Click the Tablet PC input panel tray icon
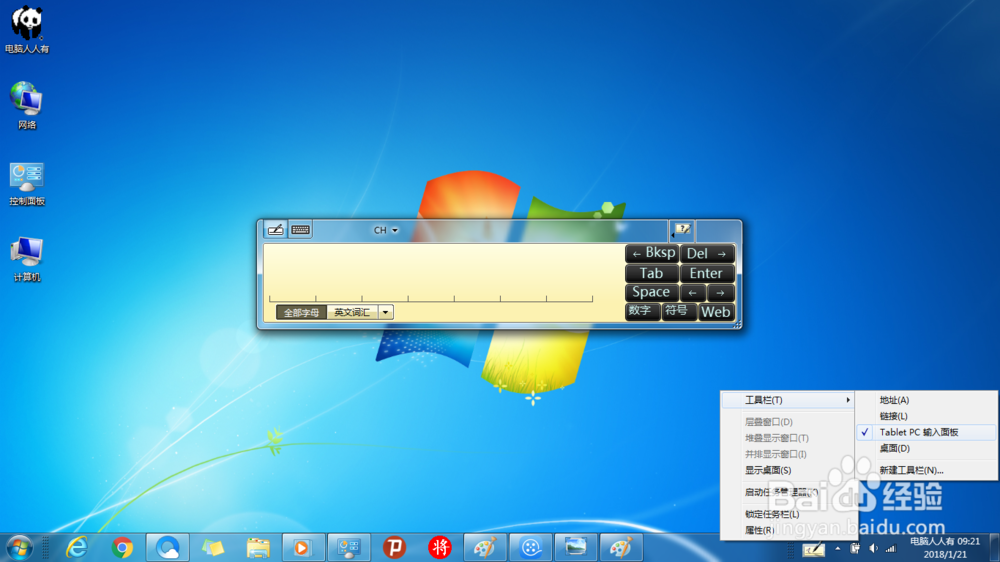 pos(813,549)
